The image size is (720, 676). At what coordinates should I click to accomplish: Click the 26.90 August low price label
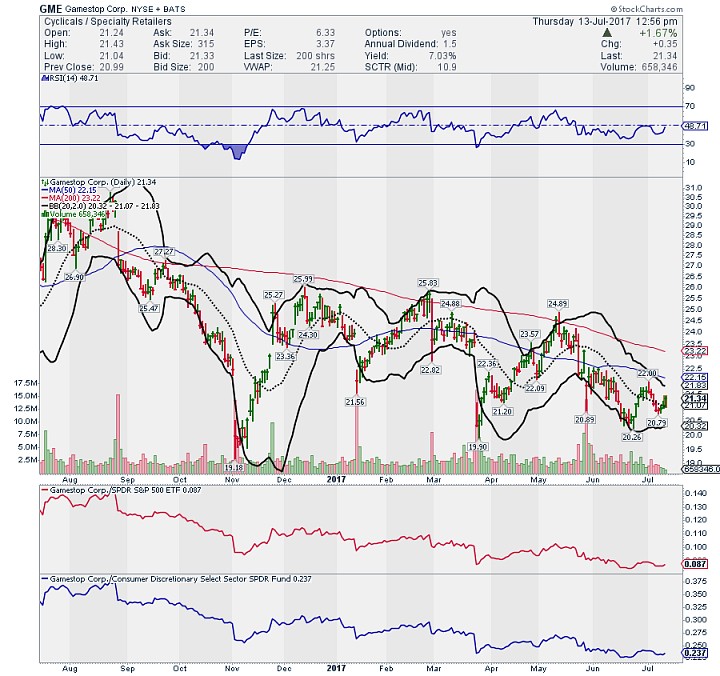(74, 277)
